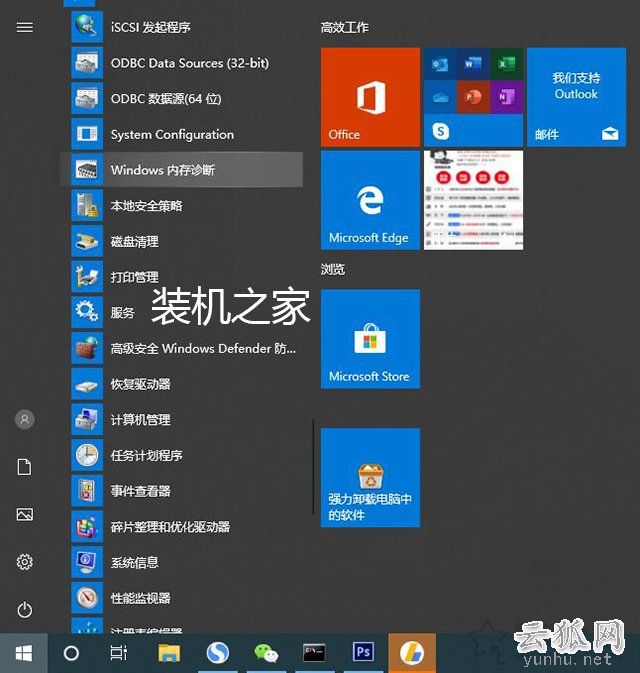
Task: Open Settings gear in start sidebar
Action: (24, 562)
